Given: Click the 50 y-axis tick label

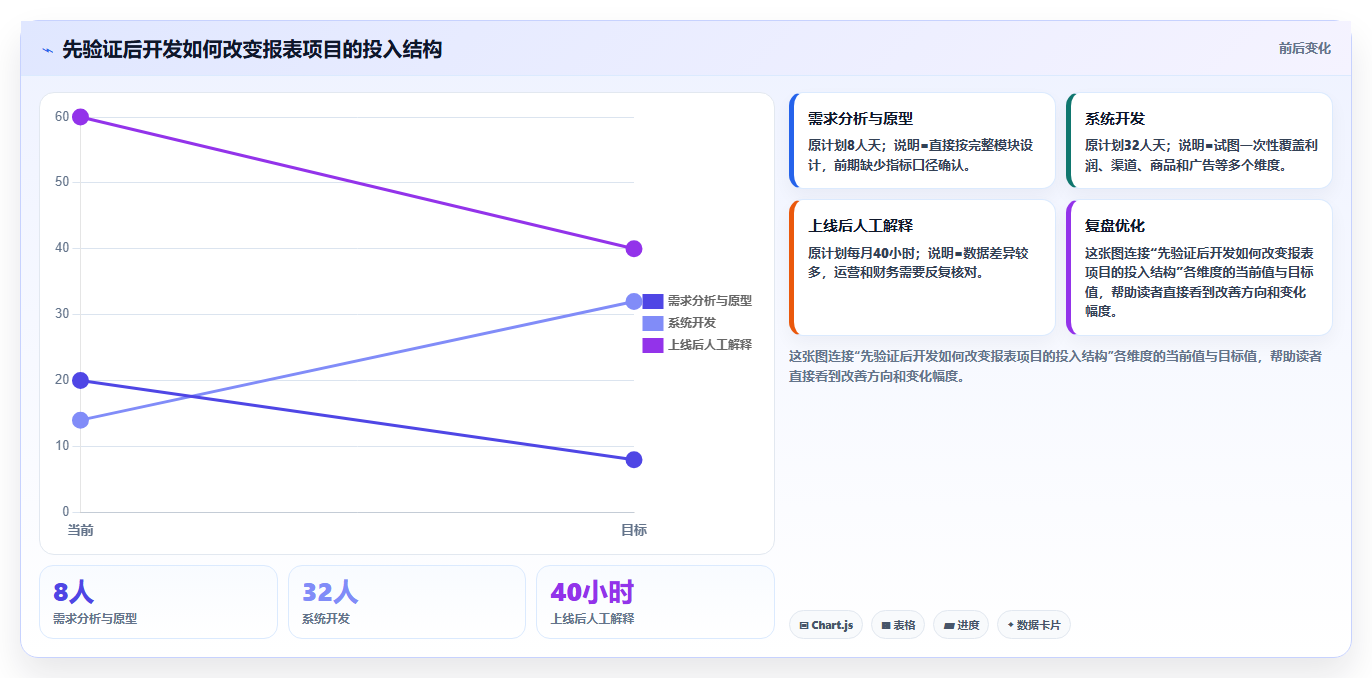Looking at the screenshot, I should [62, 182].
